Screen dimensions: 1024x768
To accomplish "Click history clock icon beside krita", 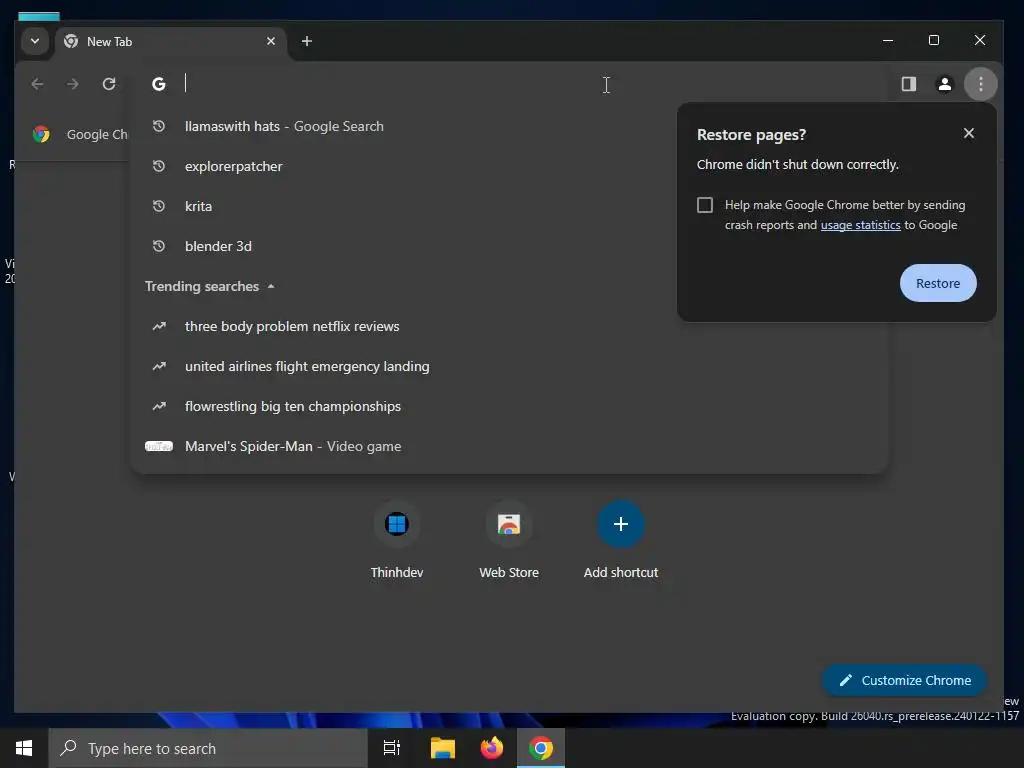I will tap(159, 206).
